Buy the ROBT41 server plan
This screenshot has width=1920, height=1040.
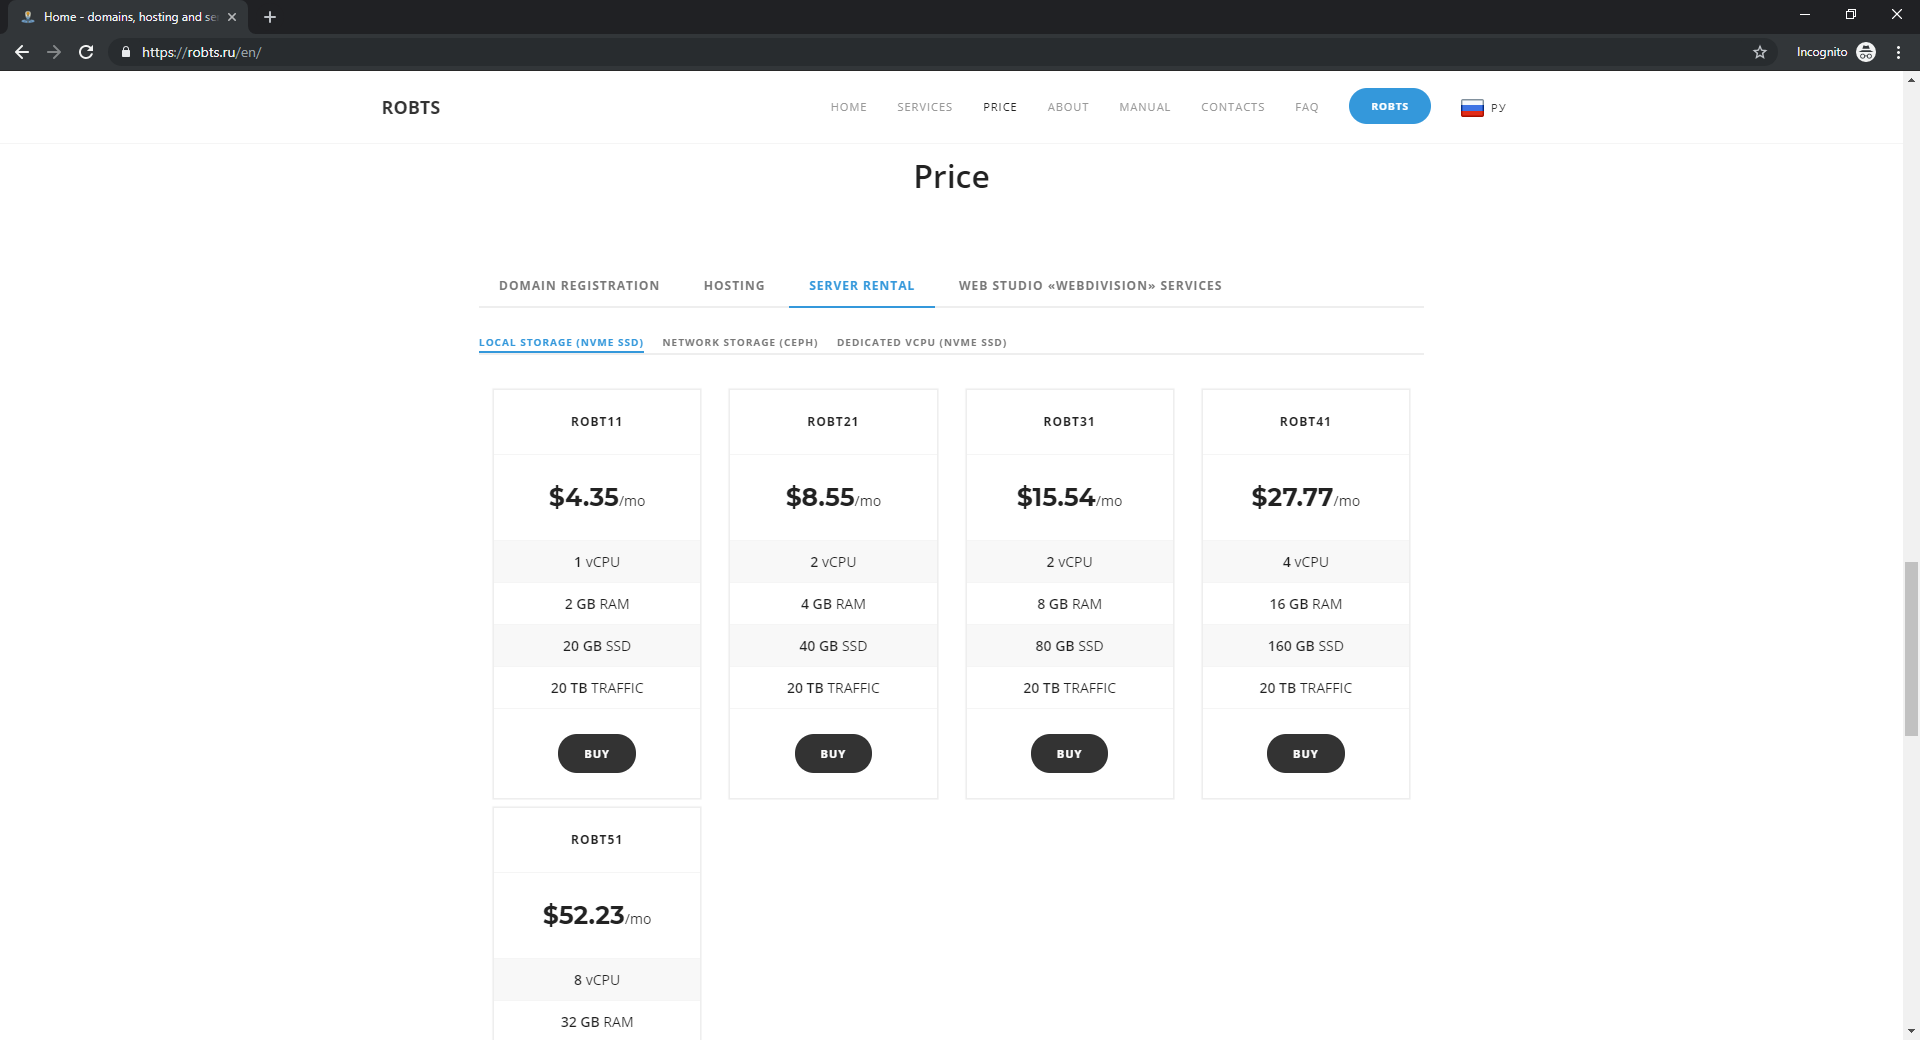pos(1305,754)
